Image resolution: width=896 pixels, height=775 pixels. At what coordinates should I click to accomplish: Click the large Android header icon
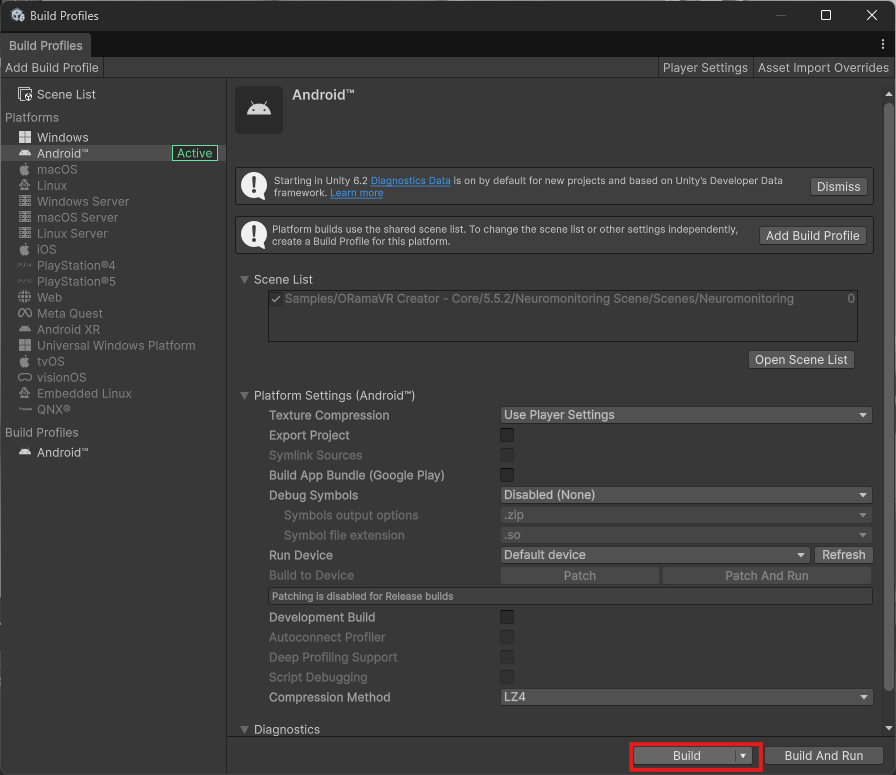point(259,109)
